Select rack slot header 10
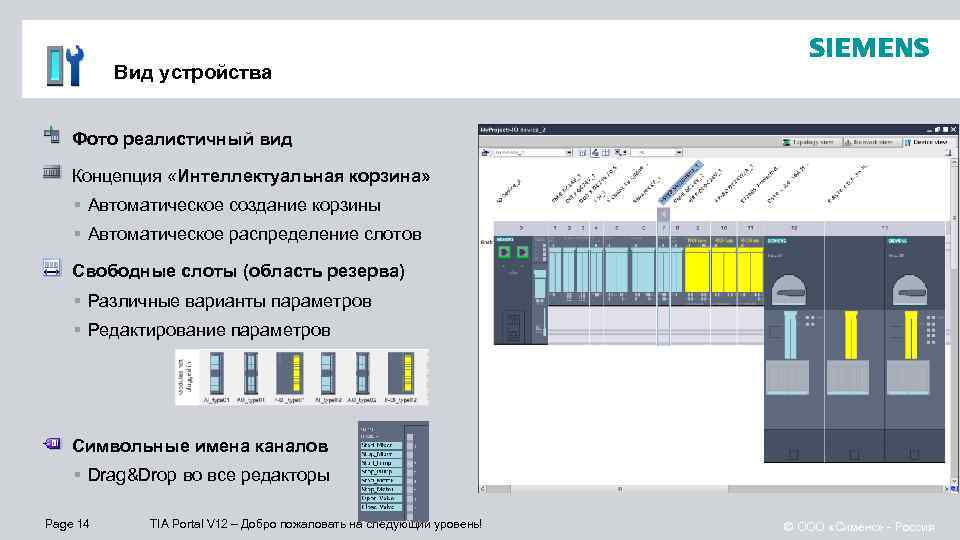Screen dimensions: 960x540 tap(724, 228)
